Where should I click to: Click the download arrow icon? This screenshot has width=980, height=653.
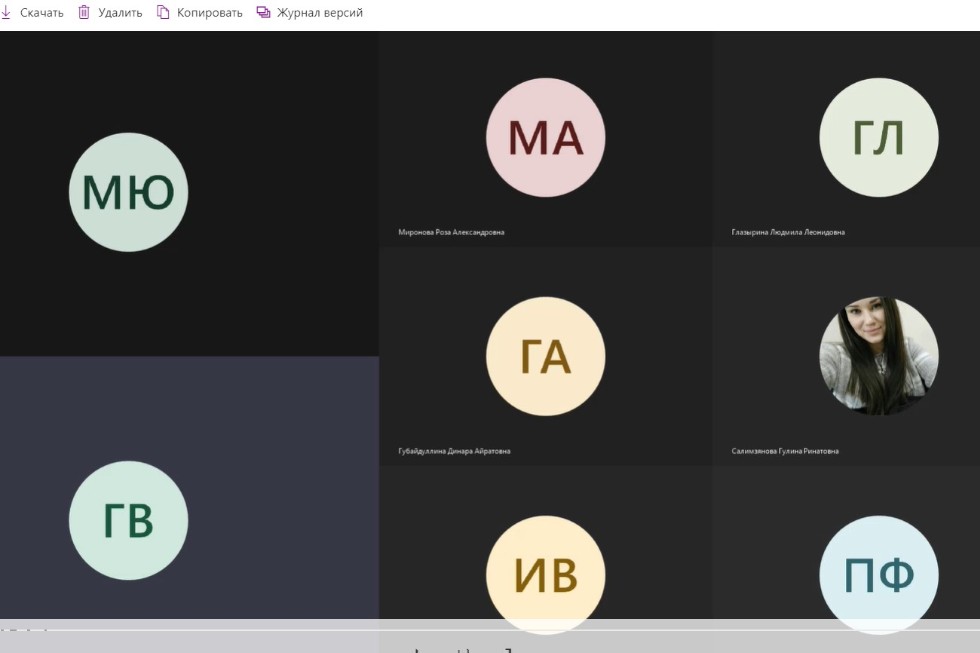click(6, 13)
